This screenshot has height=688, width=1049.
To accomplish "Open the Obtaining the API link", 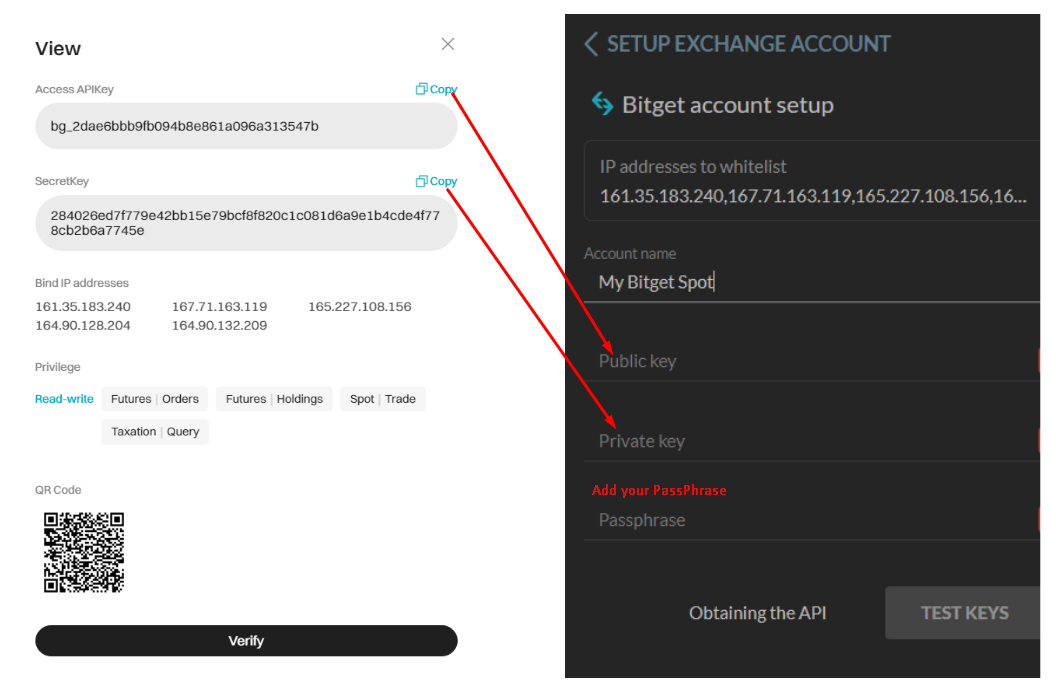I will 757,612.
